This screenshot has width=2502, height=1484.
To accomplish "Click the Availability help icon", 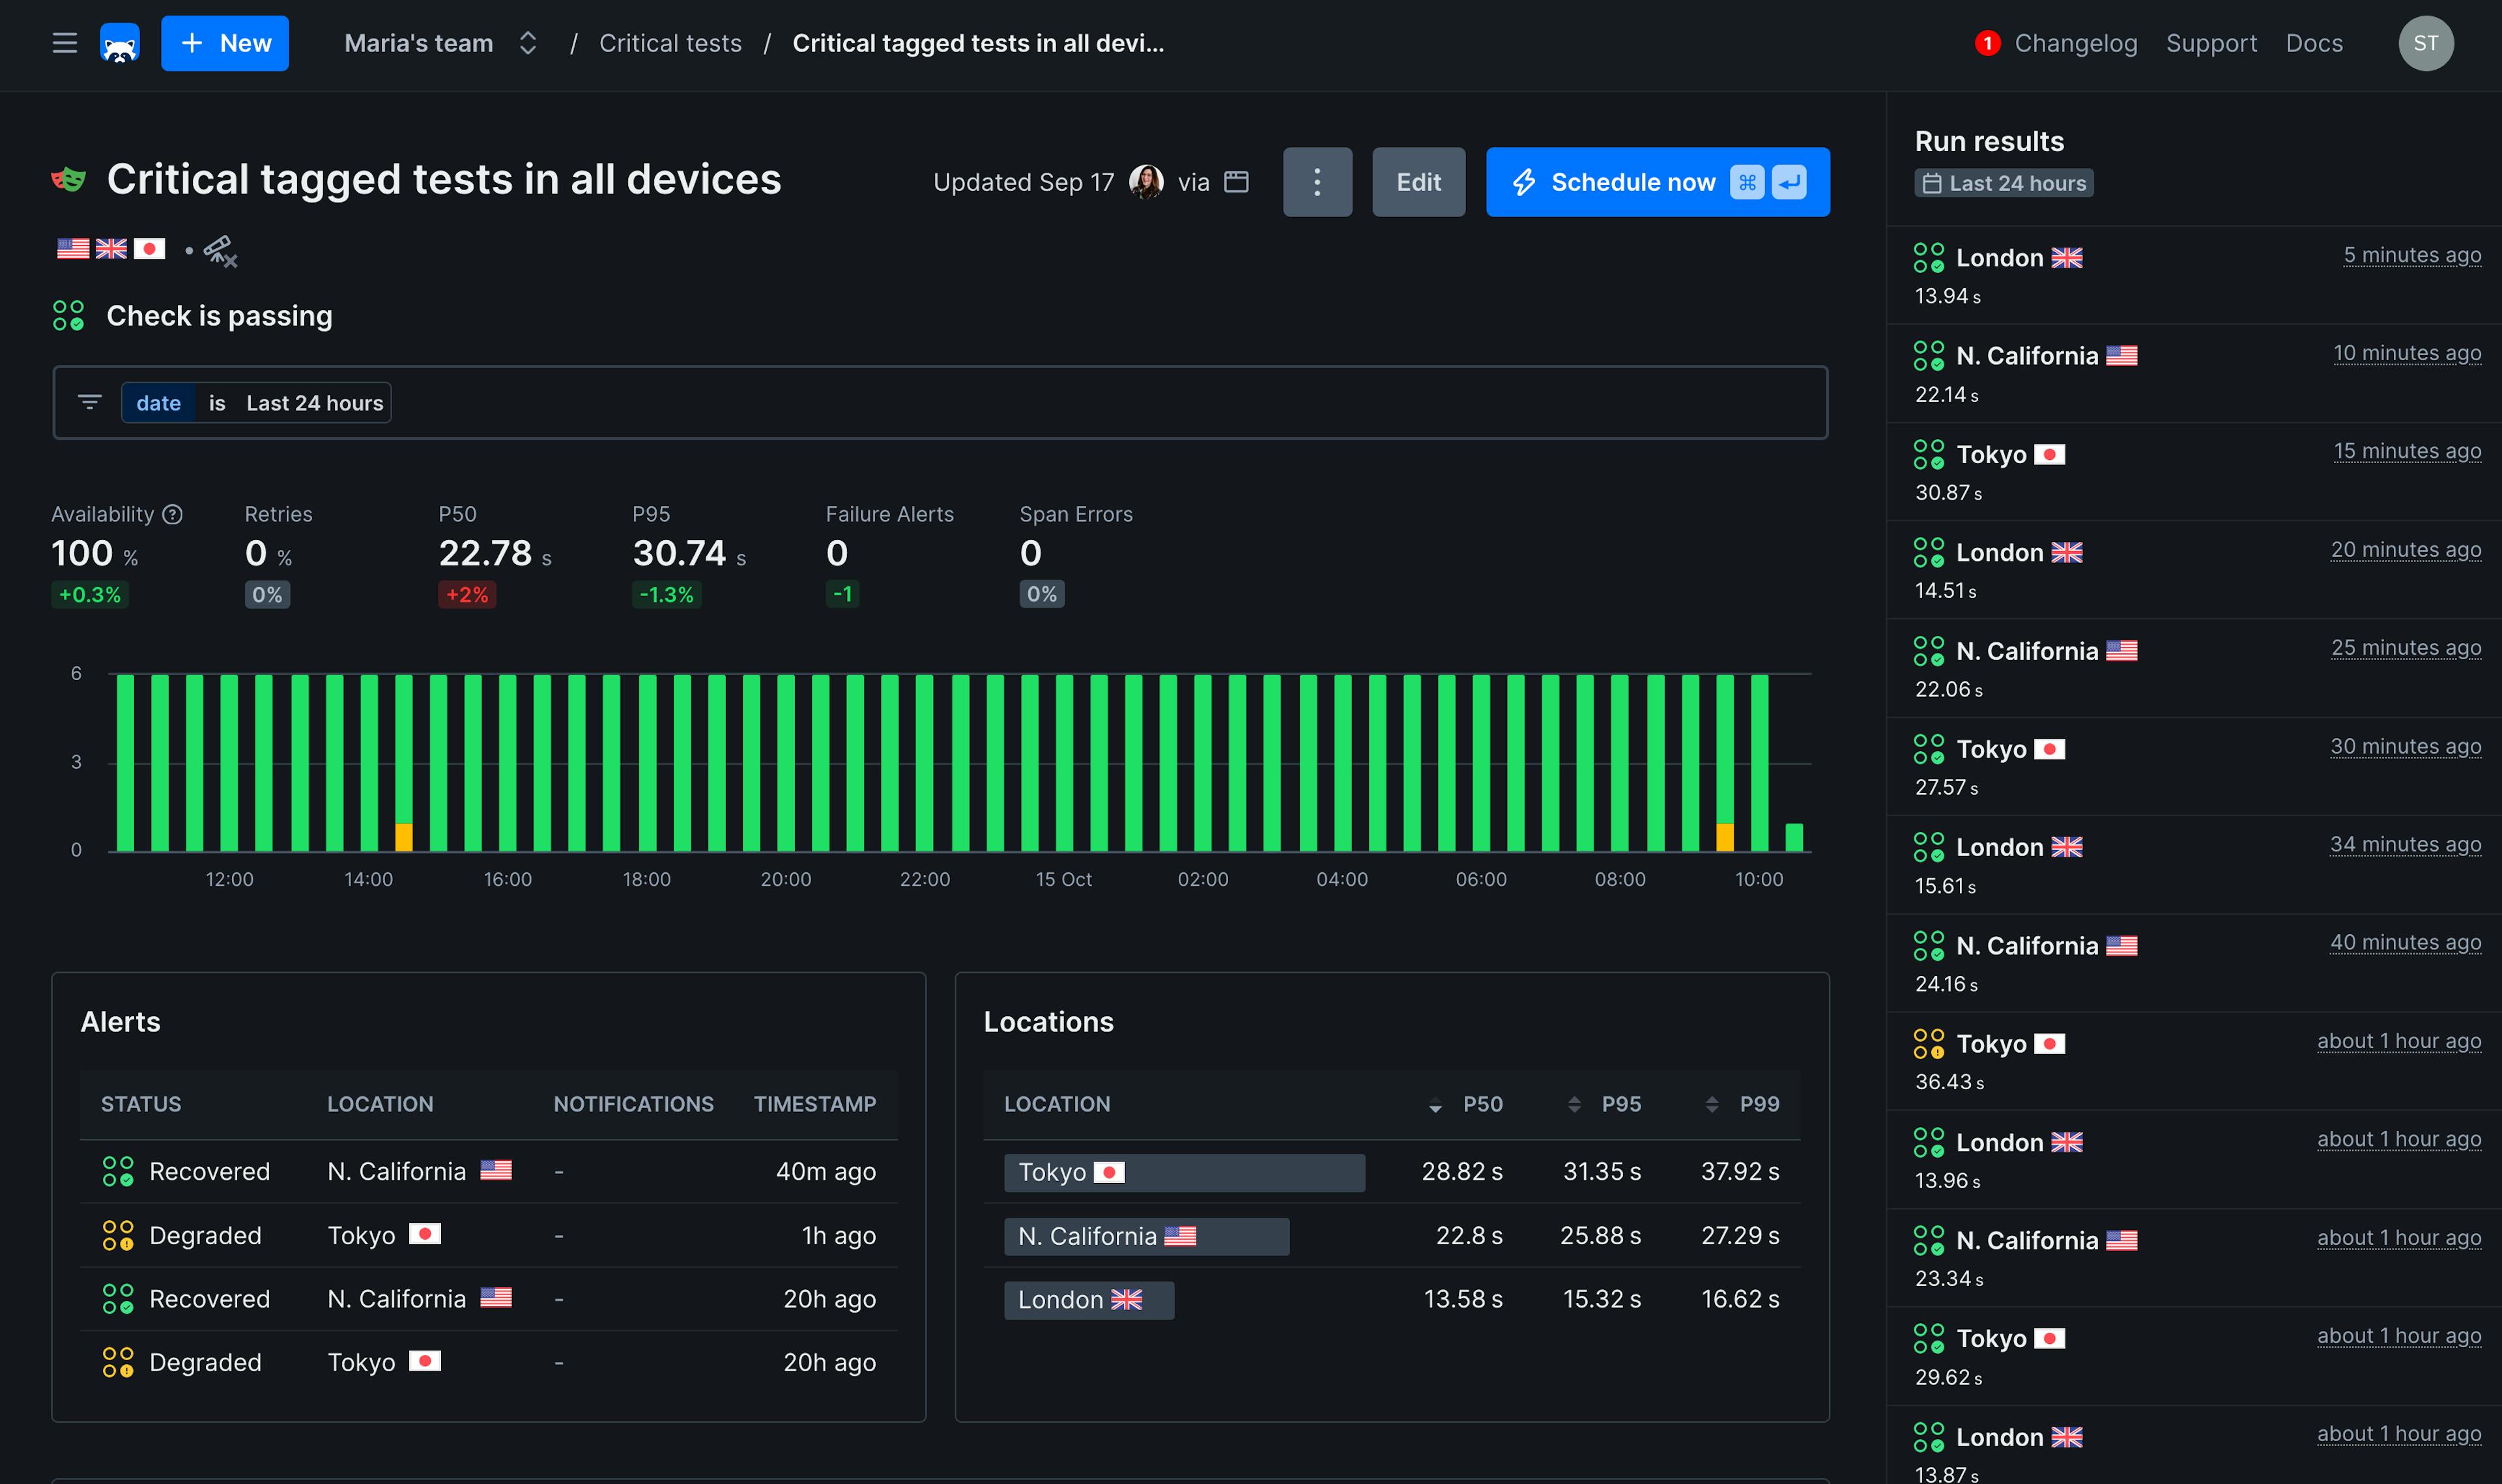I will 172,514.
